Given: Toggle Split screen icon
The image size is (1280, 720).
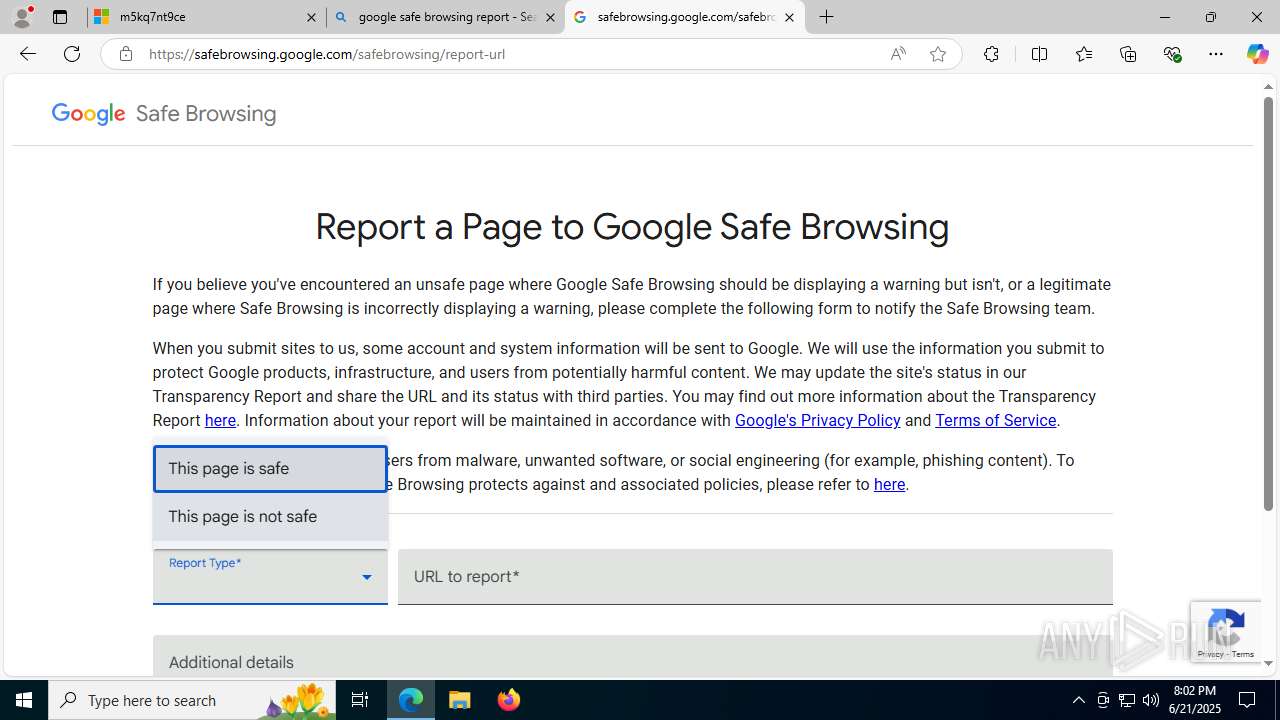Looking at the screenshot, I should point(1039,54).
